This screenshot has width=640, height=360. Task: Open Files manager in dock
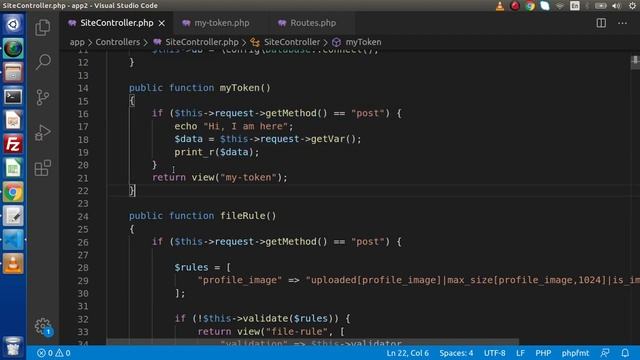pos(13,73)
